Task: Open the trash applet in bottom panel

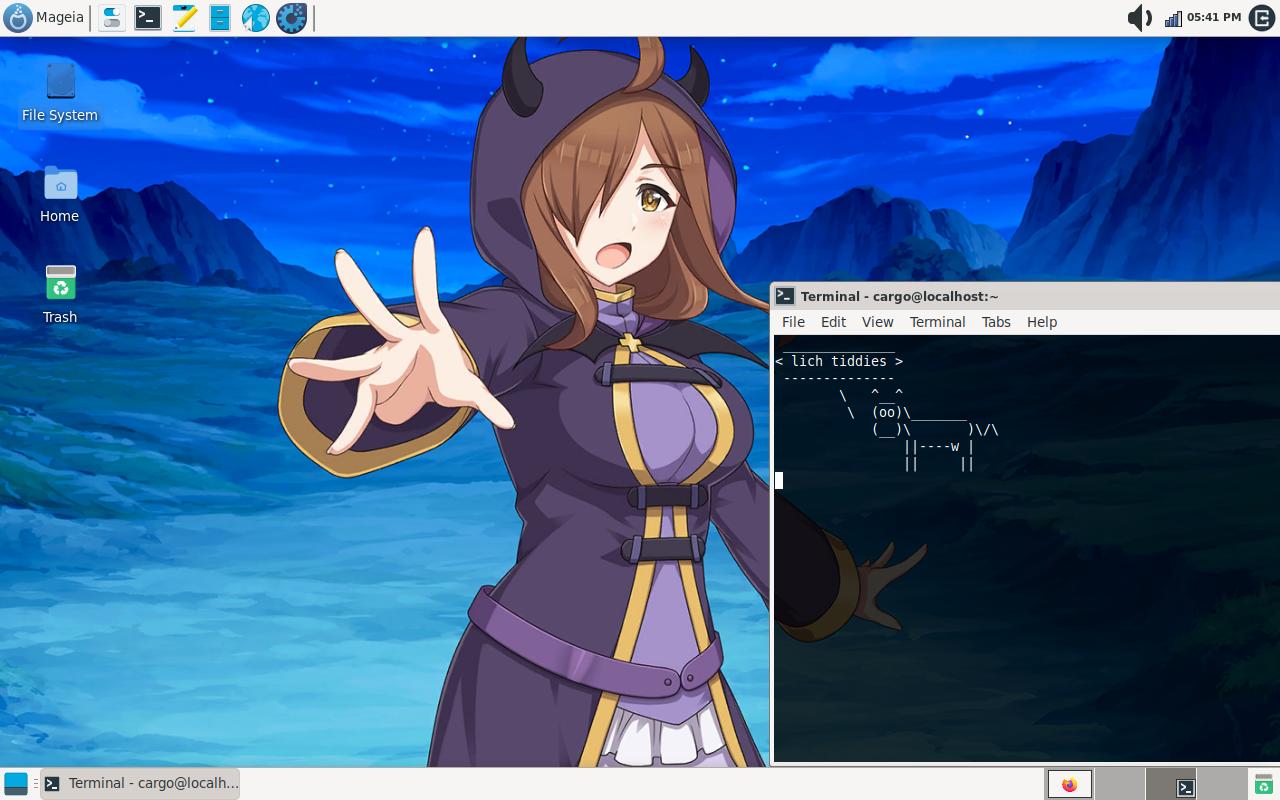Action: (1264, 784)
